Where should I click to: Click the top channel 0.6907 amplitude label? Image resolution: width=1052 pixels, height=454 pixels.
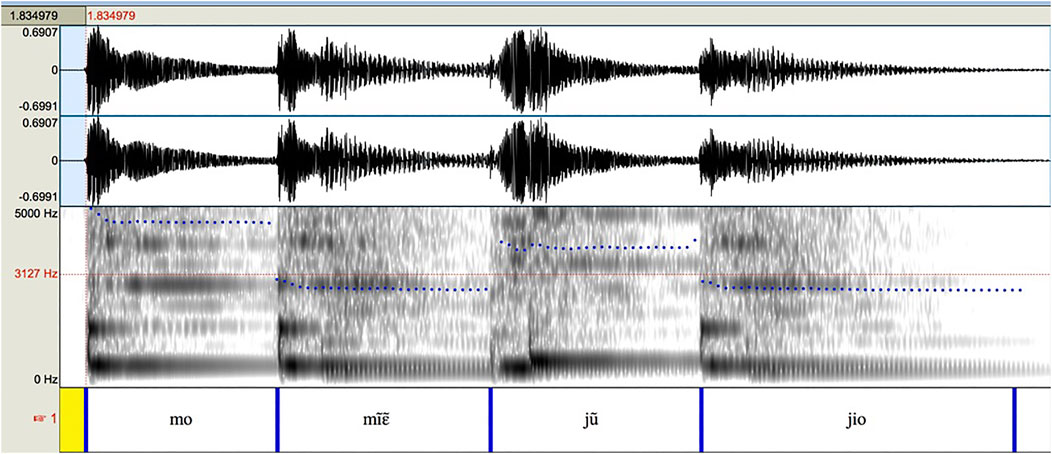[41, 32]
